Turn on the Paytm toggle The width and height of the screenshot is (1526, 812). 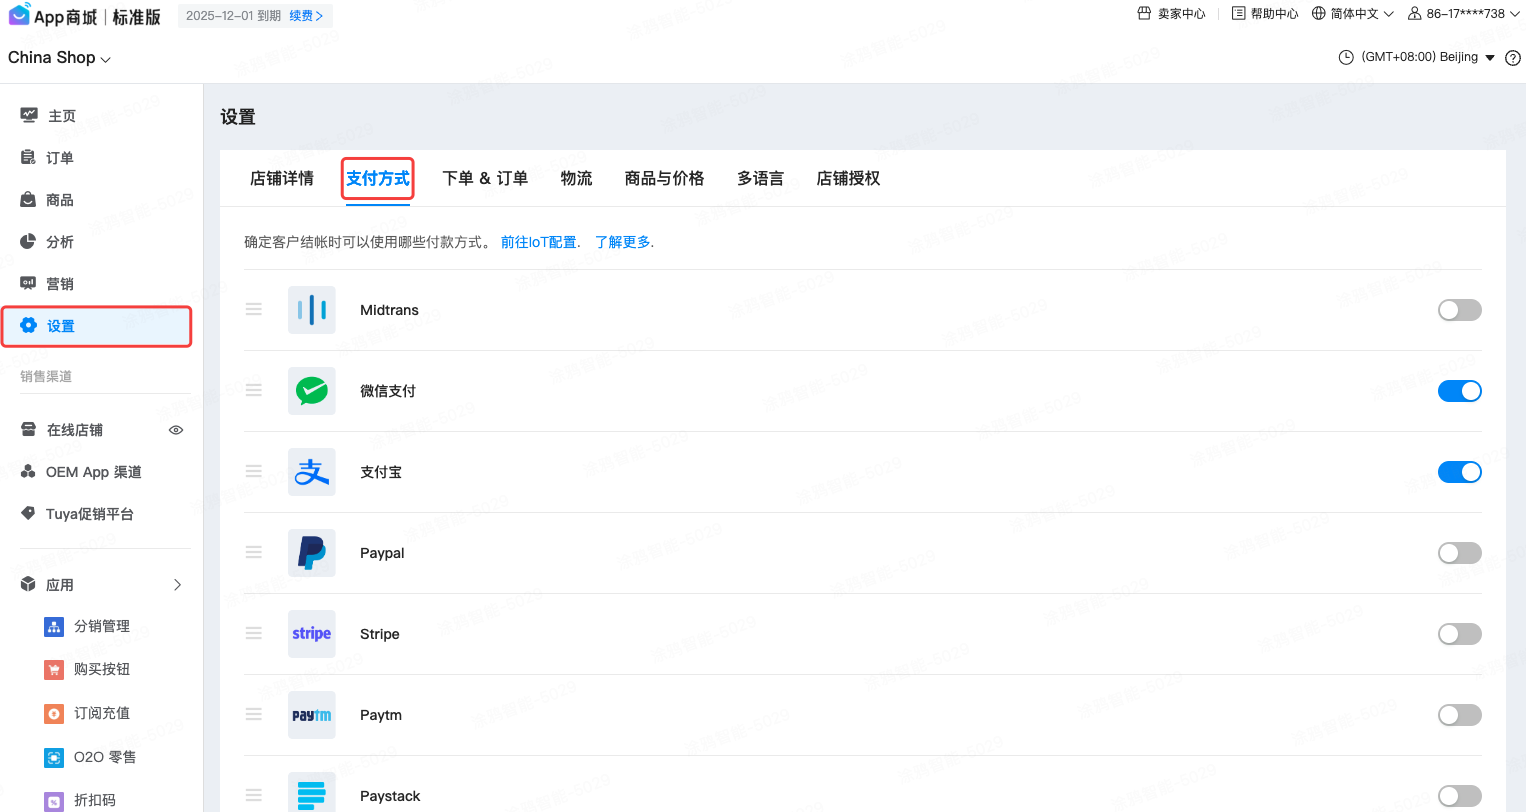point(1459,715)
